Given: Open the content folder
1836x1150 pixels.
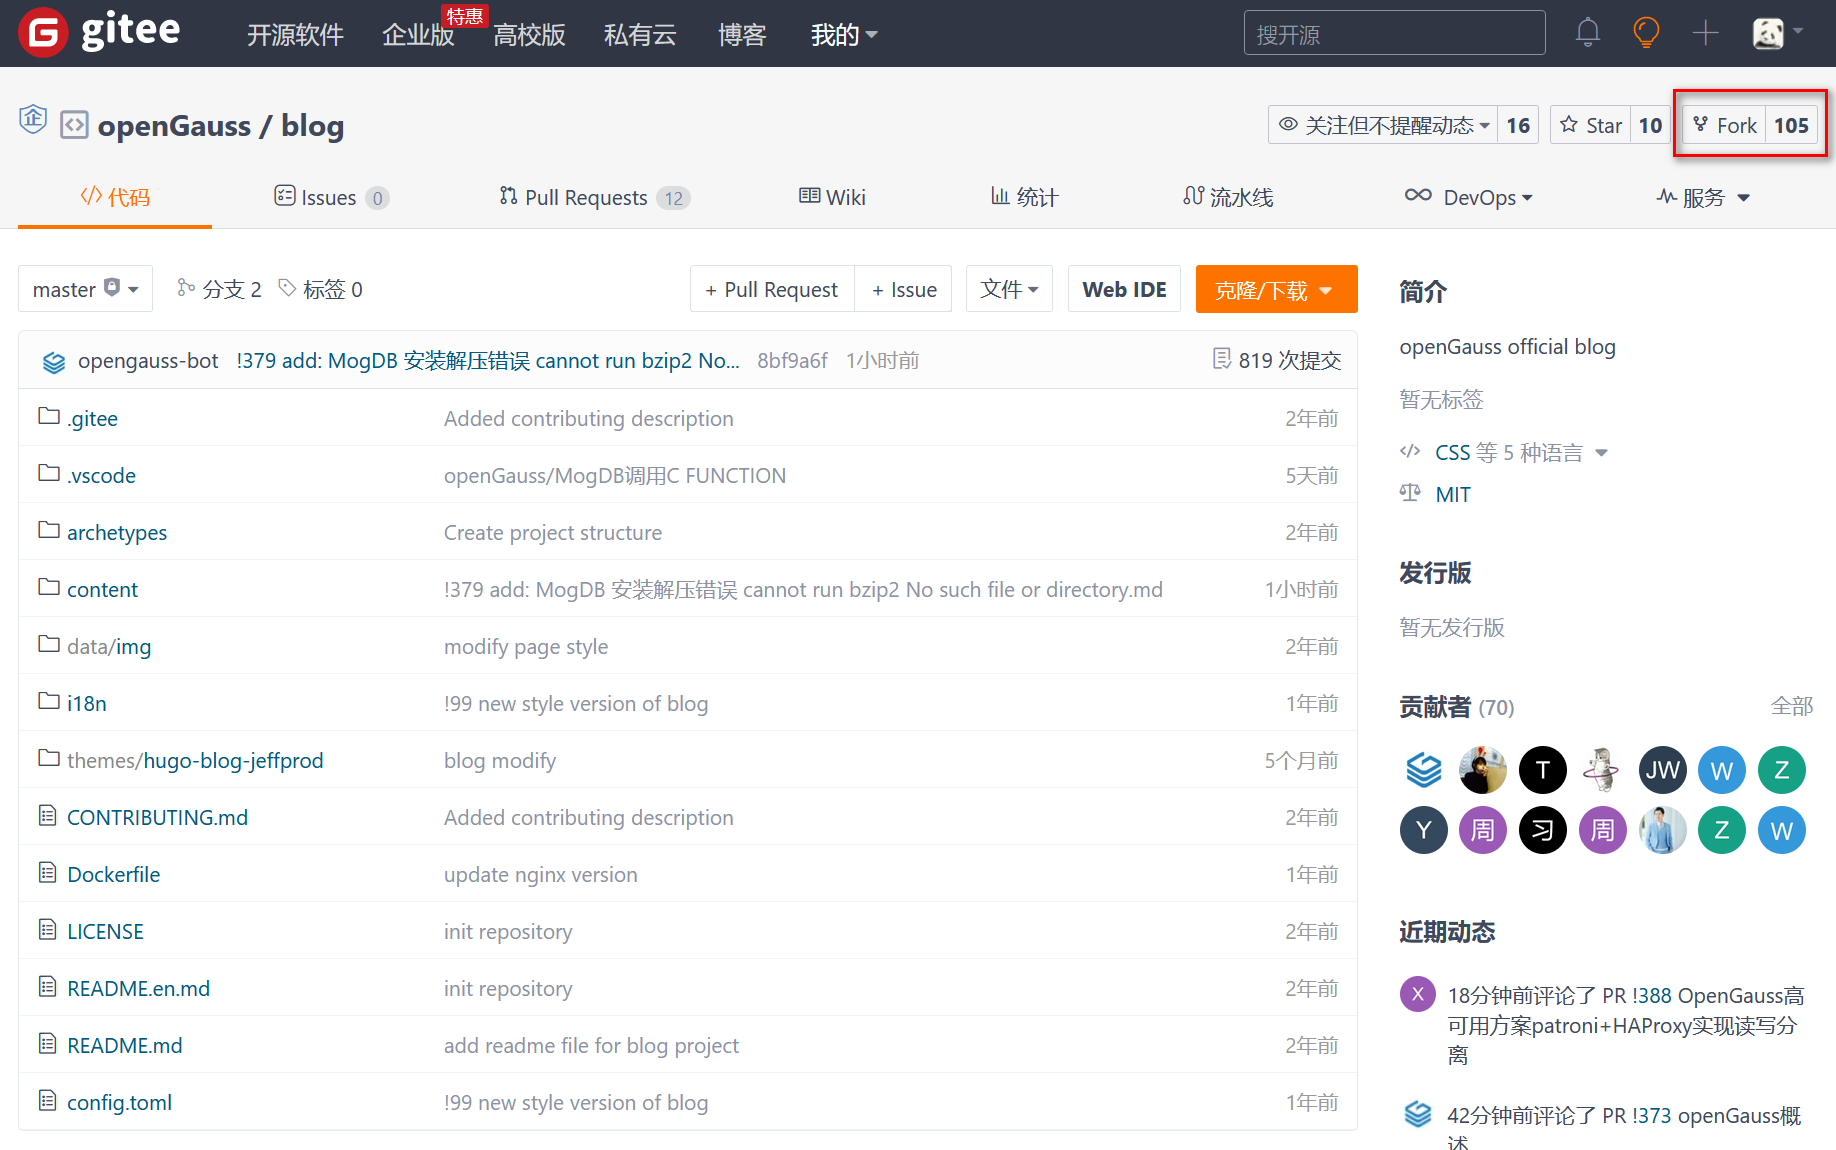Looking at the screenshot, I should click(x=102, y=589).
